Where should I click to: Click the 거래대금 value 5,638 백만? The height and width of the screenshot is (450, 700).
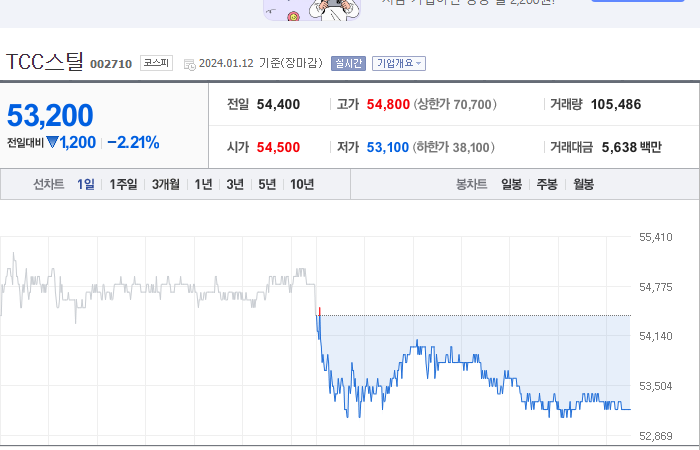click(631, 147)
